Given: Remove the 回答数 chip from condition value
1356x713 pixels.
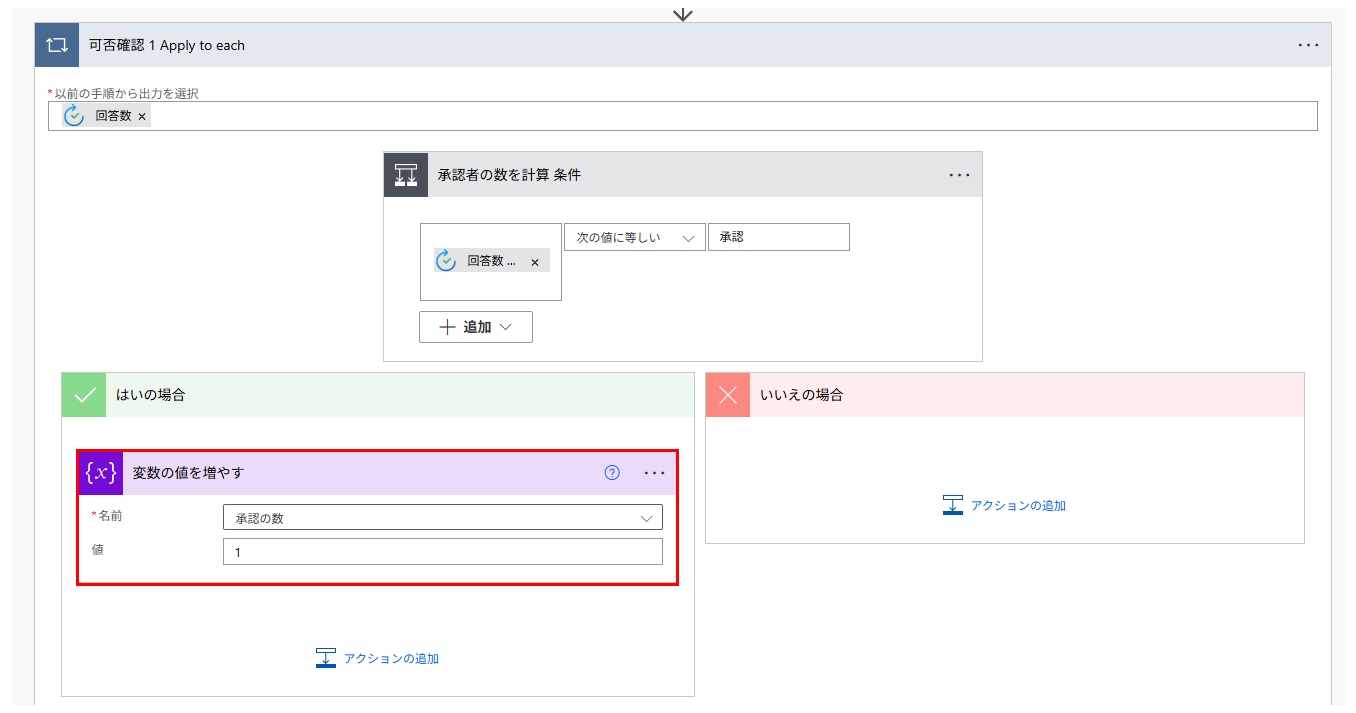Looking at the screenshot, I should click(536, 260).
